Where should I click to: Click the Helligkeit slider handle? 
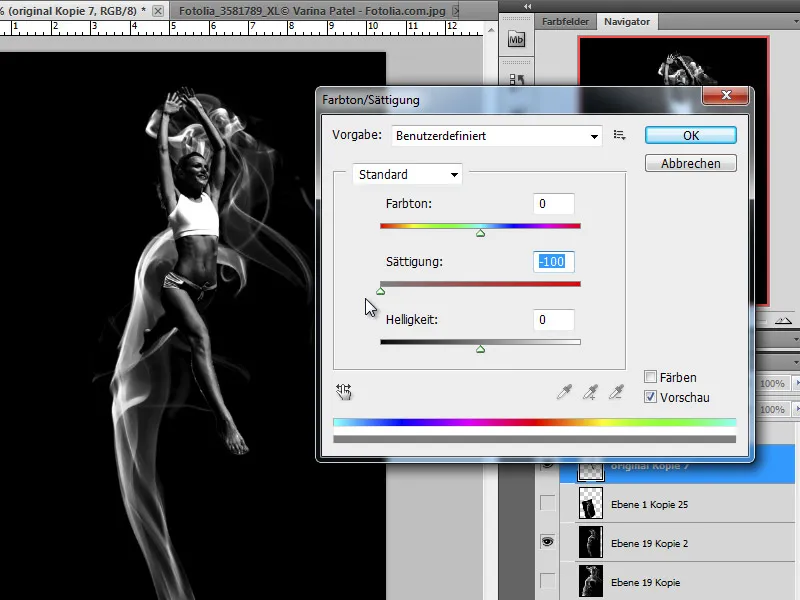[480, 349]
